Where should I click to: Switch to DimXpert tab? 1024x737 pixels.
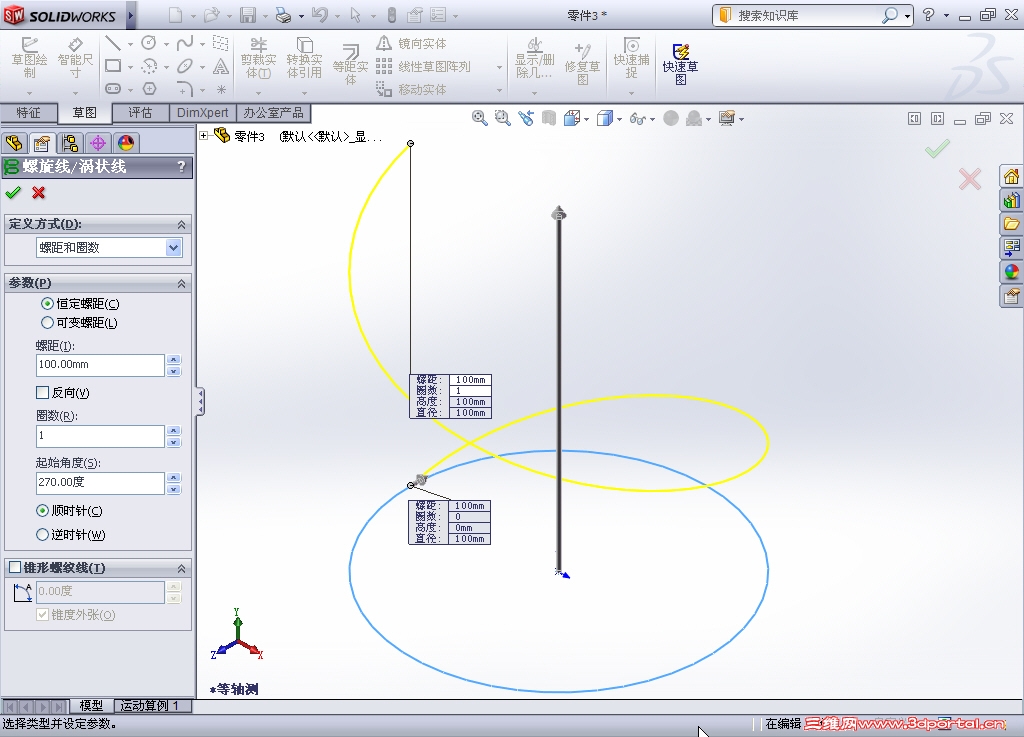(x=202, y=113)
